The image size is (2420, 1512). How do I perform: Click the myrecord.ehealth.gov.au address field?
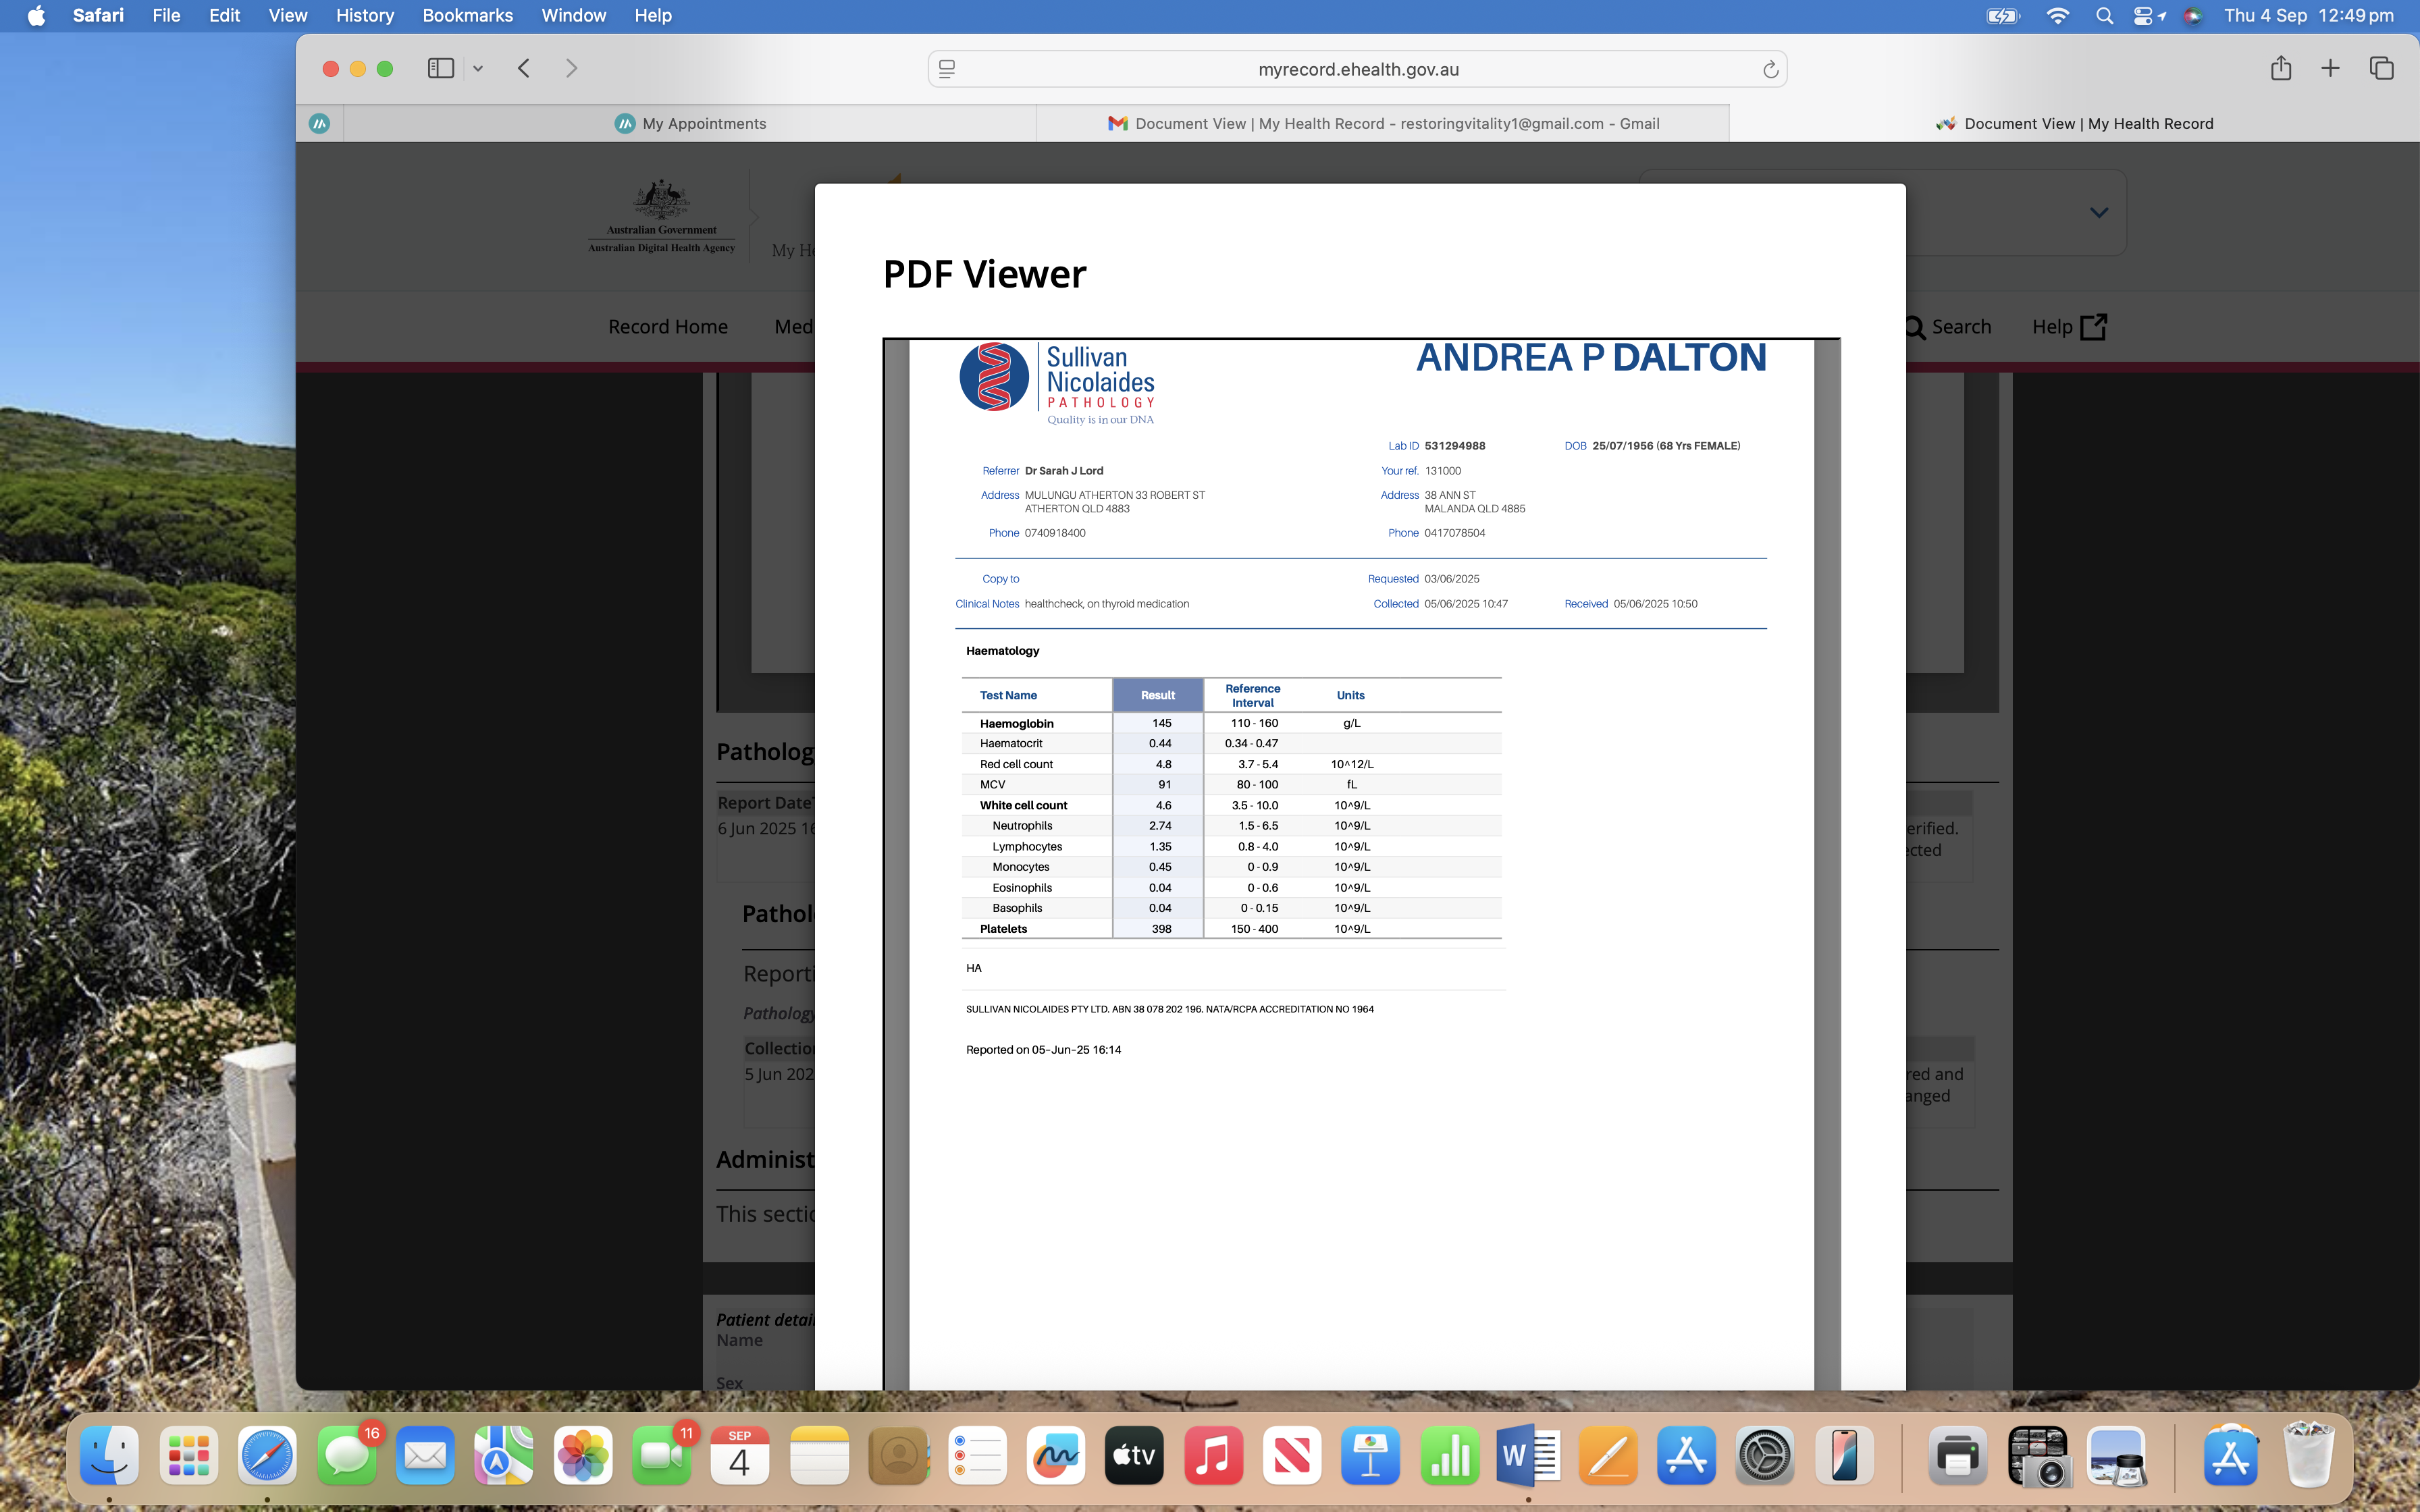[x=1357, y=69]
